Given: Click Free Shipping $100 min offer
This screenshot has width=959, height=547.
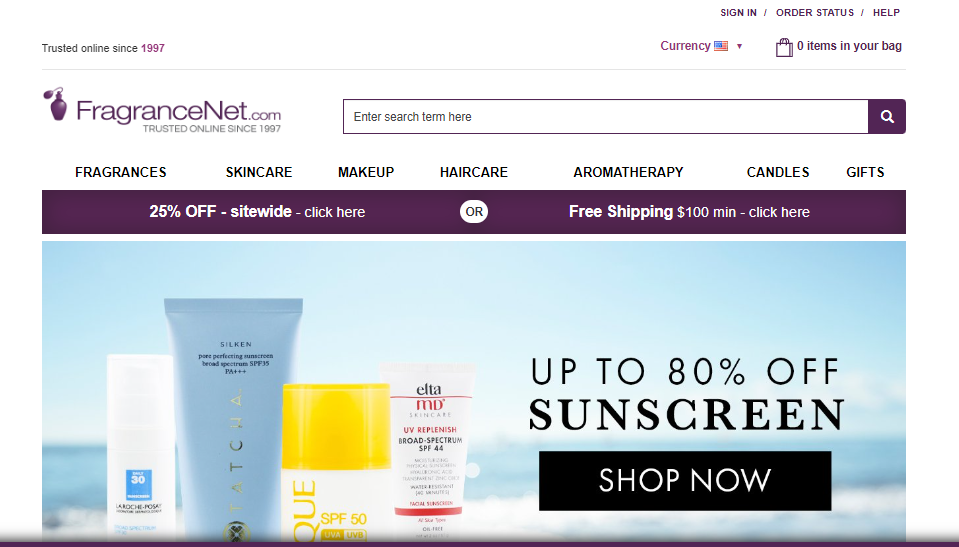Looking at the screenshot, I should tap(689, 212).
